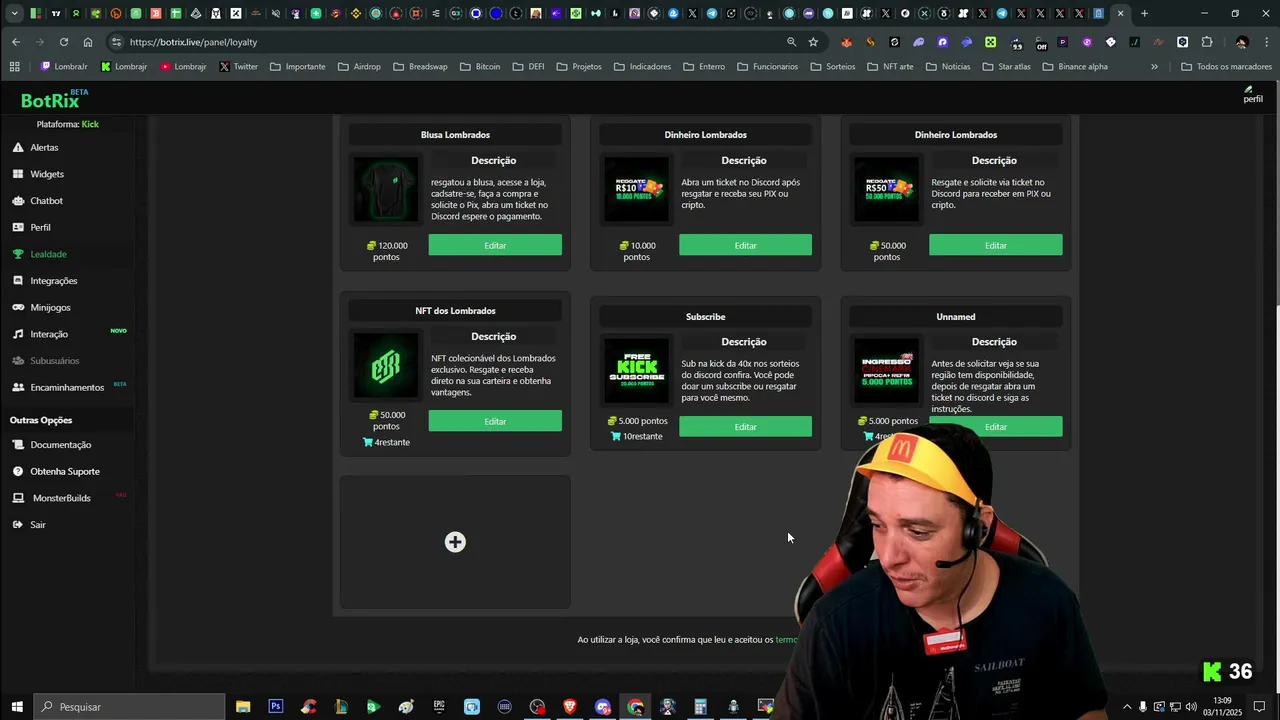Open Sorteios bookmarks folder
Viewport: 1280px width, 720px height.
tap(832, 67)
